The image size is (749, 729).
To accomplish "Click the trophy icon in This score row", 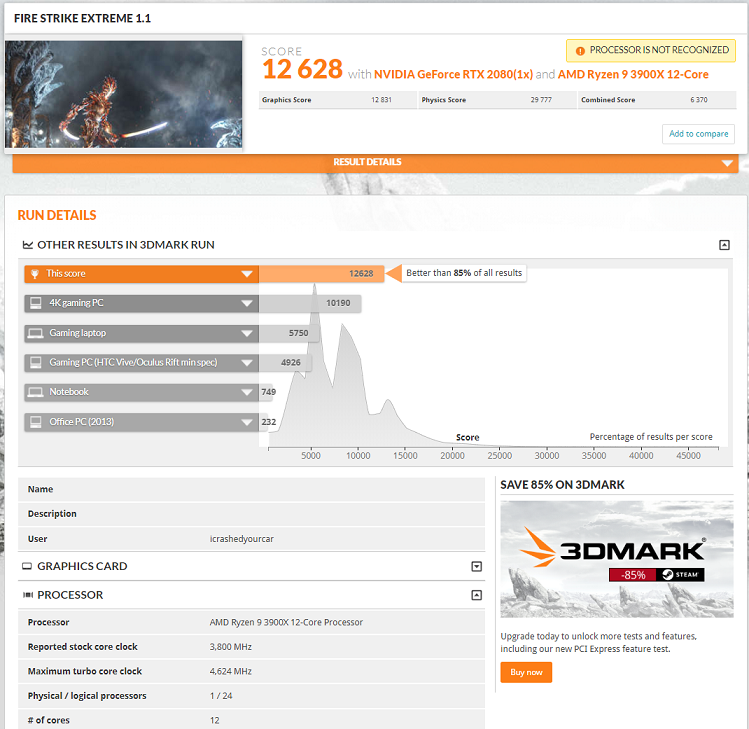I will pos(35,274).
